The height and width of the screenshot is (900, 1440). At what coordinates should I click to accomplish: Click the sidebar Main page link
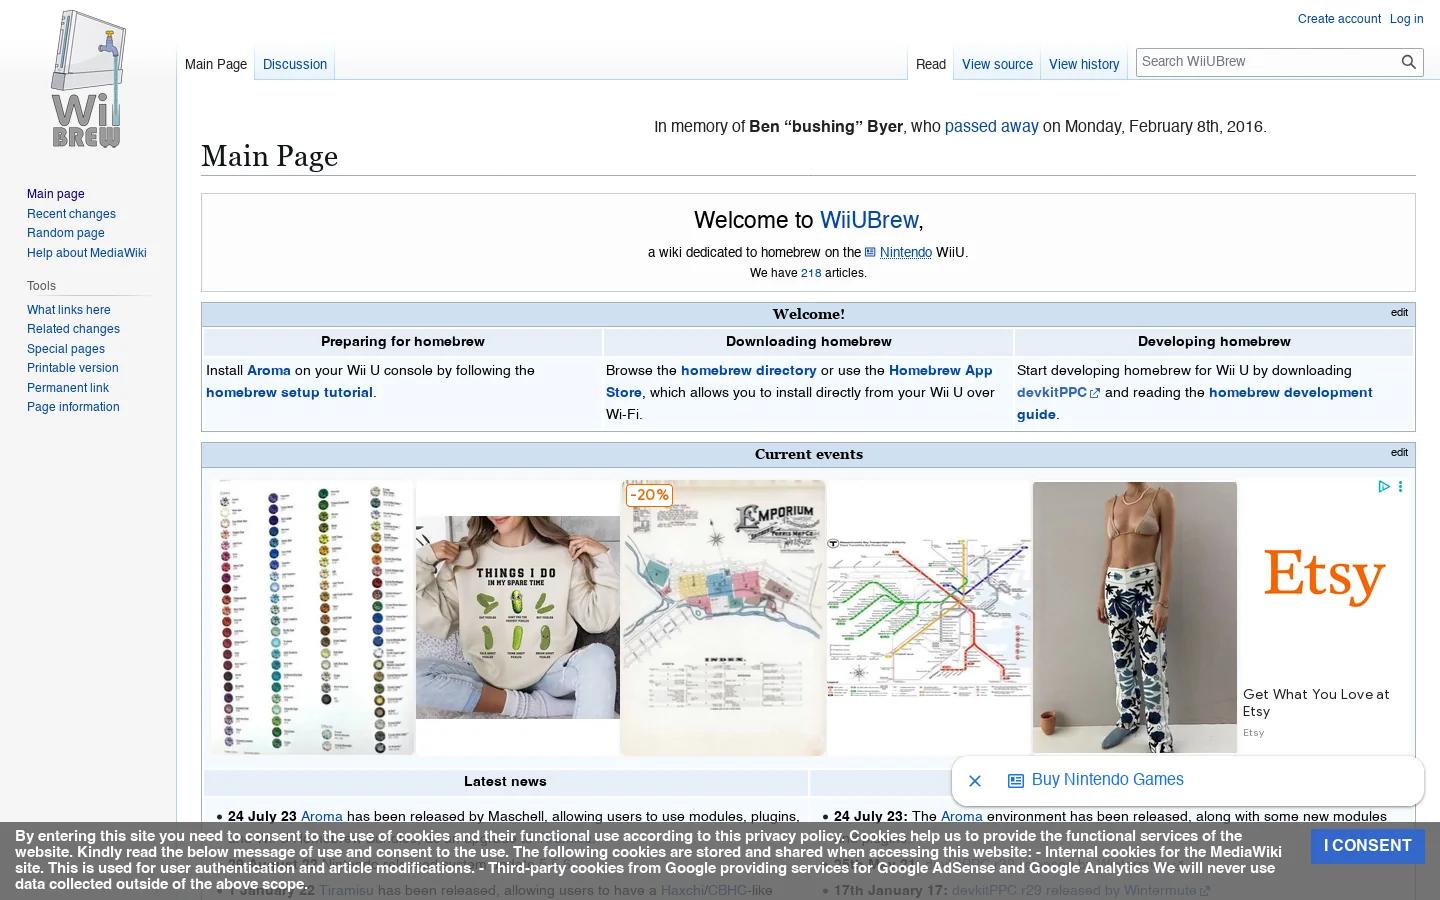click(56, 194)
